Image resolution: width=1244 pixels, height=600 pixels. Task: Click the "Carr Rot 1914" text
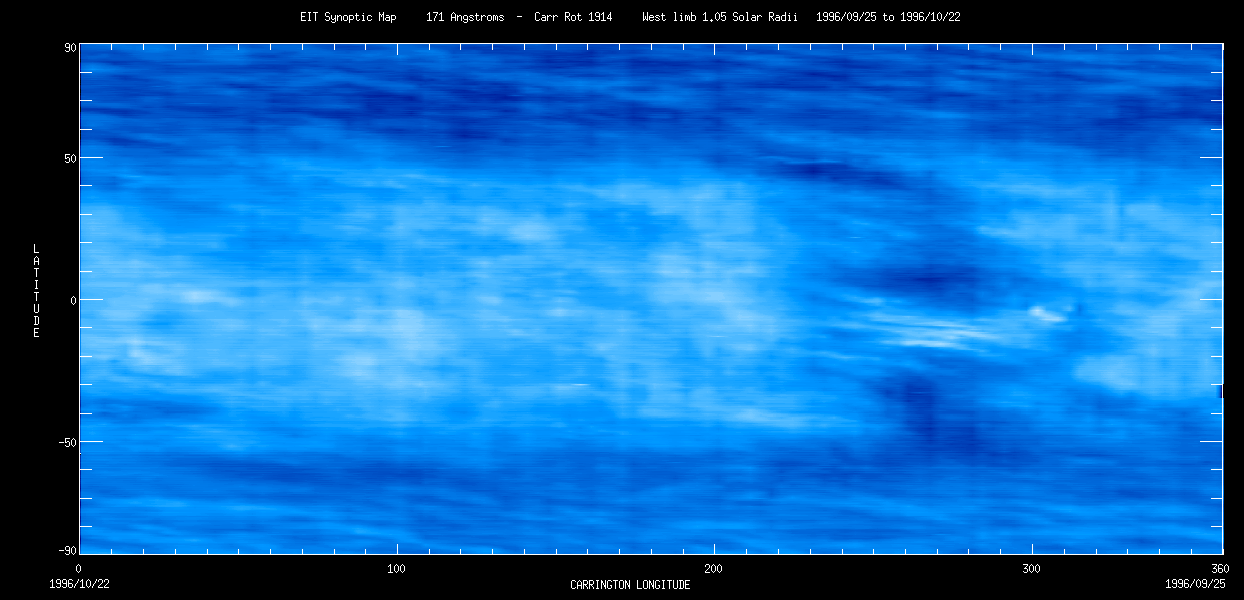click(x=573, y=18)
